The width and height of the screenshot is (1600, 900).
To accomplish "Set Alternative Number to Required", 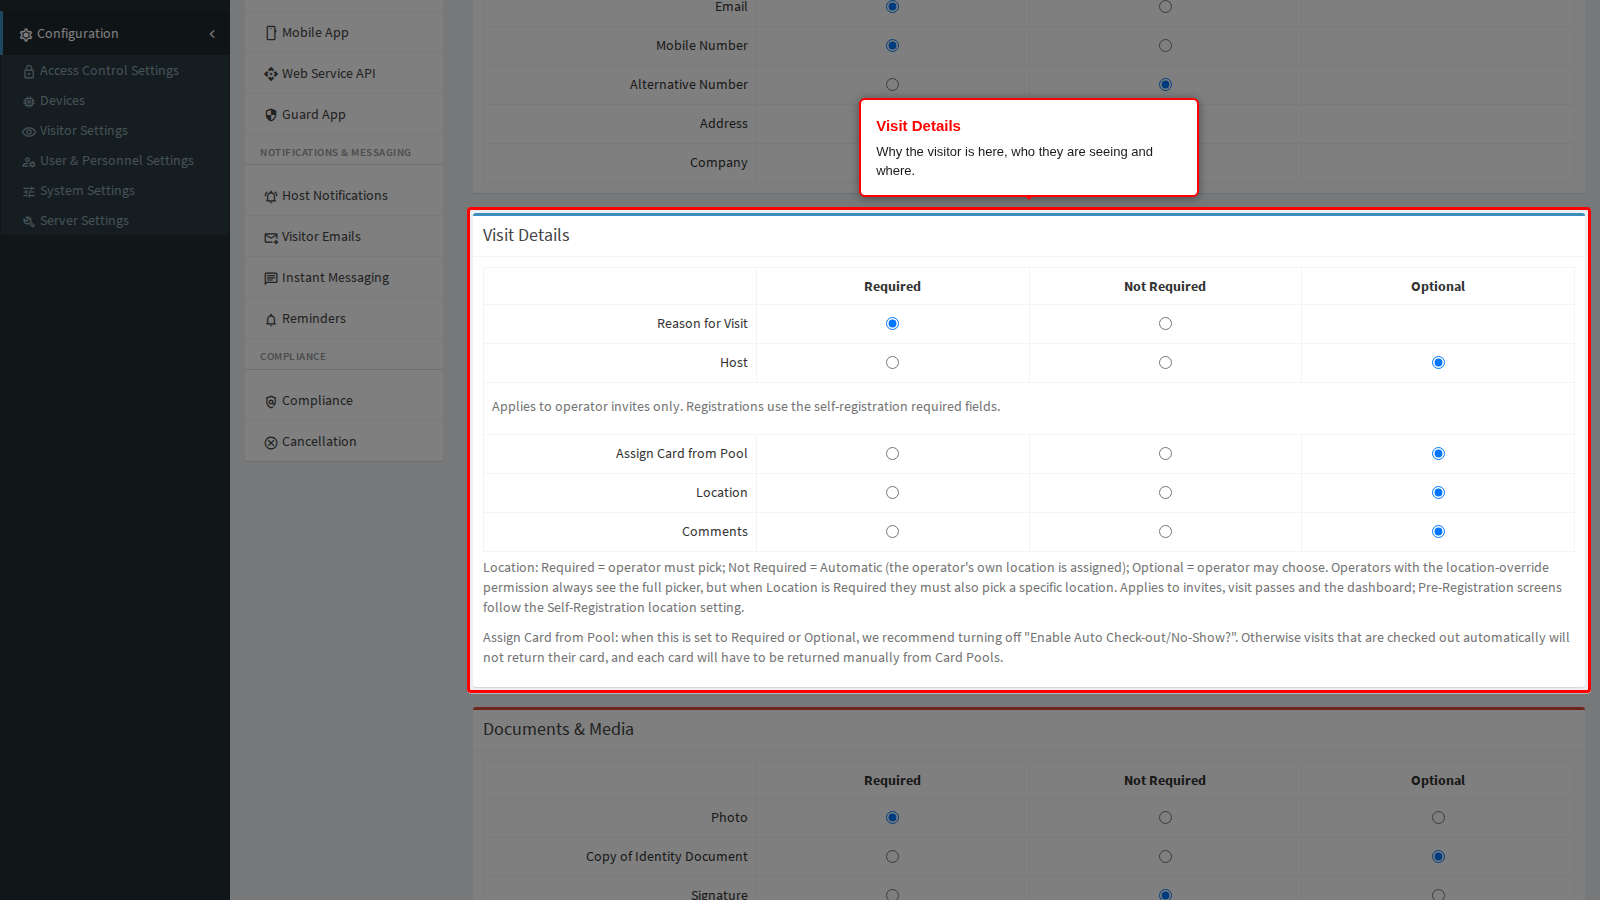I will (x=892, y=85).
